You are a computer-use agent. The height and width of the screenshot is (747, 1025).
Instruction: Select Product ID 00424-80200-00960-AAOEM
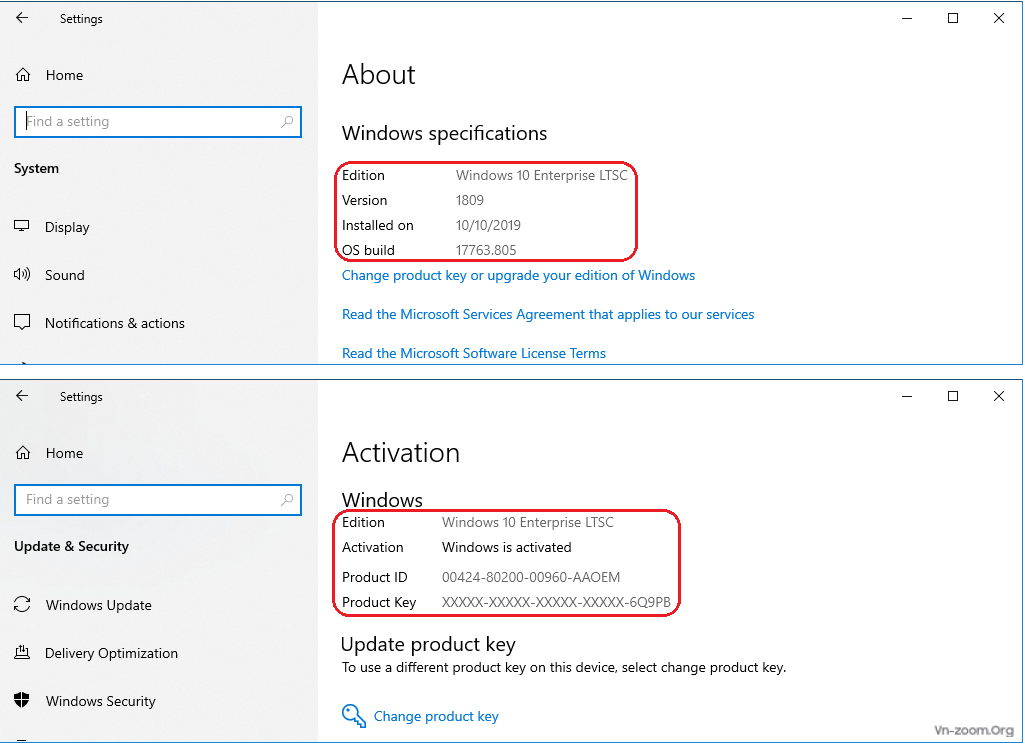tap(531, 577)
